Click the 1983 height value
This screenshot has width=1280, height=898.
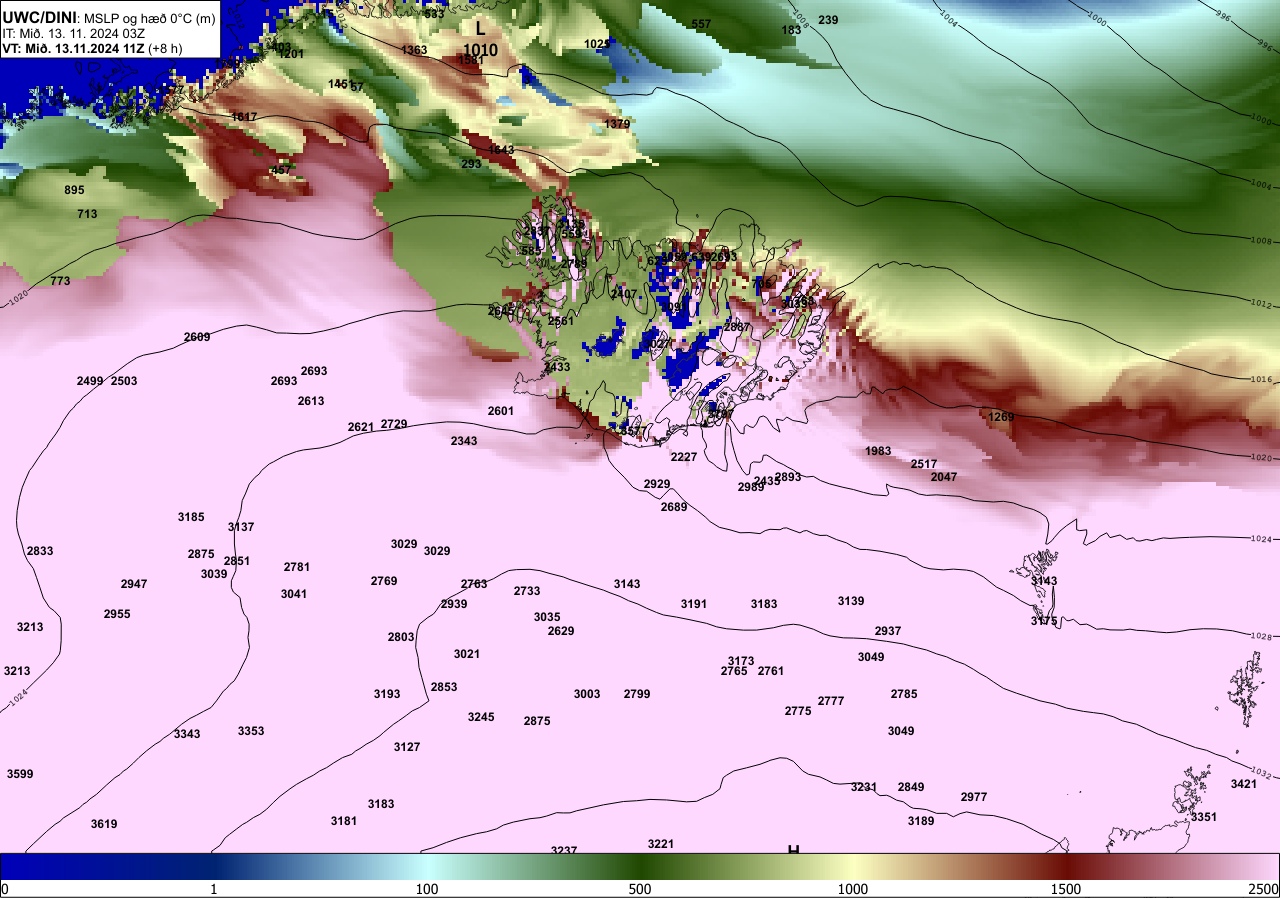point(878,451)
